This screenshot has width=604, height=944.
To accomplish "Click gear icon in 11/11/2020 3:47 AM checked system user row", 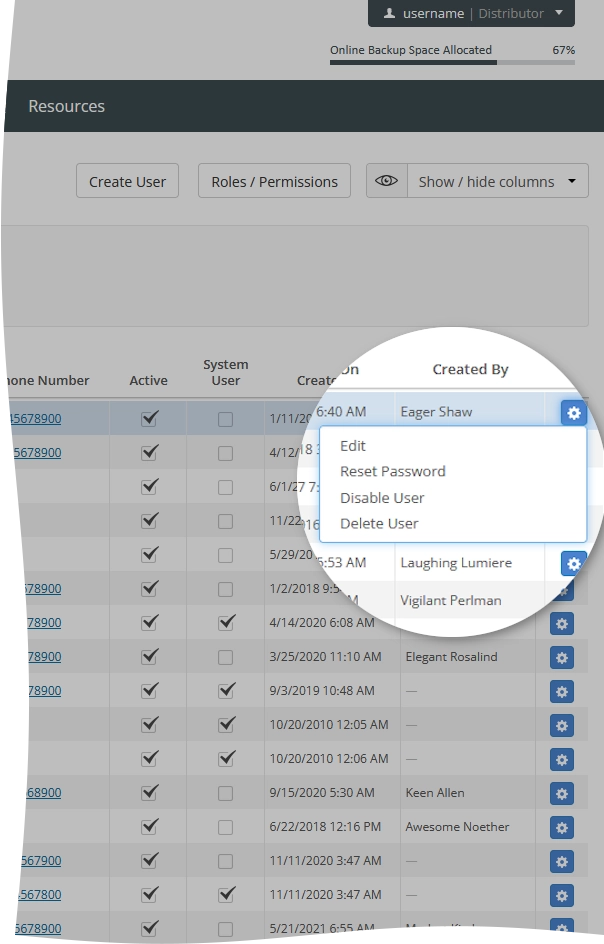I will (x=562, y=896).
